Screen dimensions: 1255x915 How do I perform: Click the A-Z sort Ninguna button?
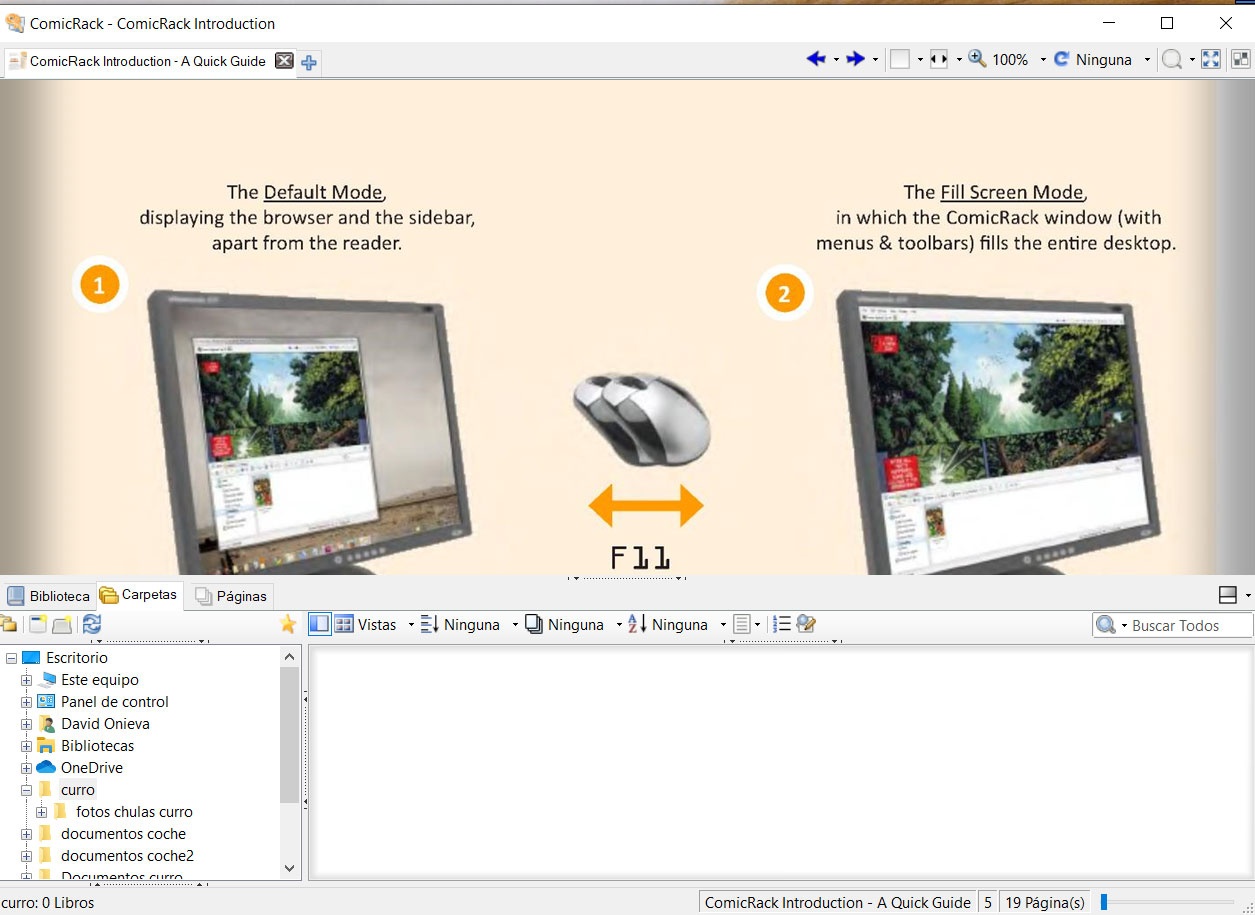[668, 625]
